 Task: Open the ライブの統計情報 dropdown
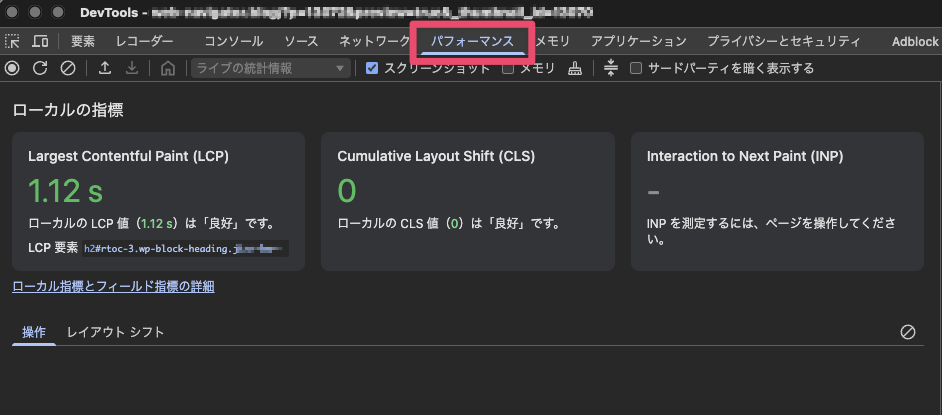coord(271,68)
